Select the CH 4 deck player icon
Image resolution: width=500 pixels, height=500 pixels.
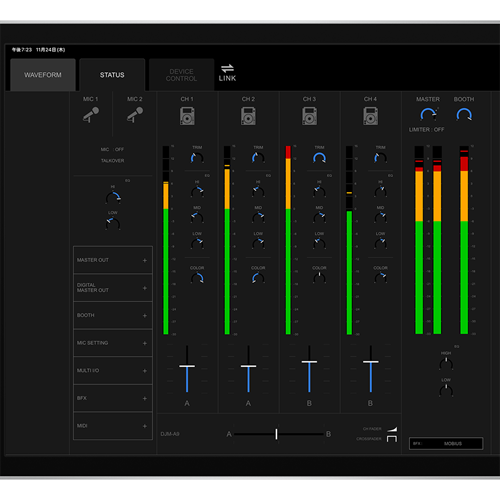click(x=370, y=116)
